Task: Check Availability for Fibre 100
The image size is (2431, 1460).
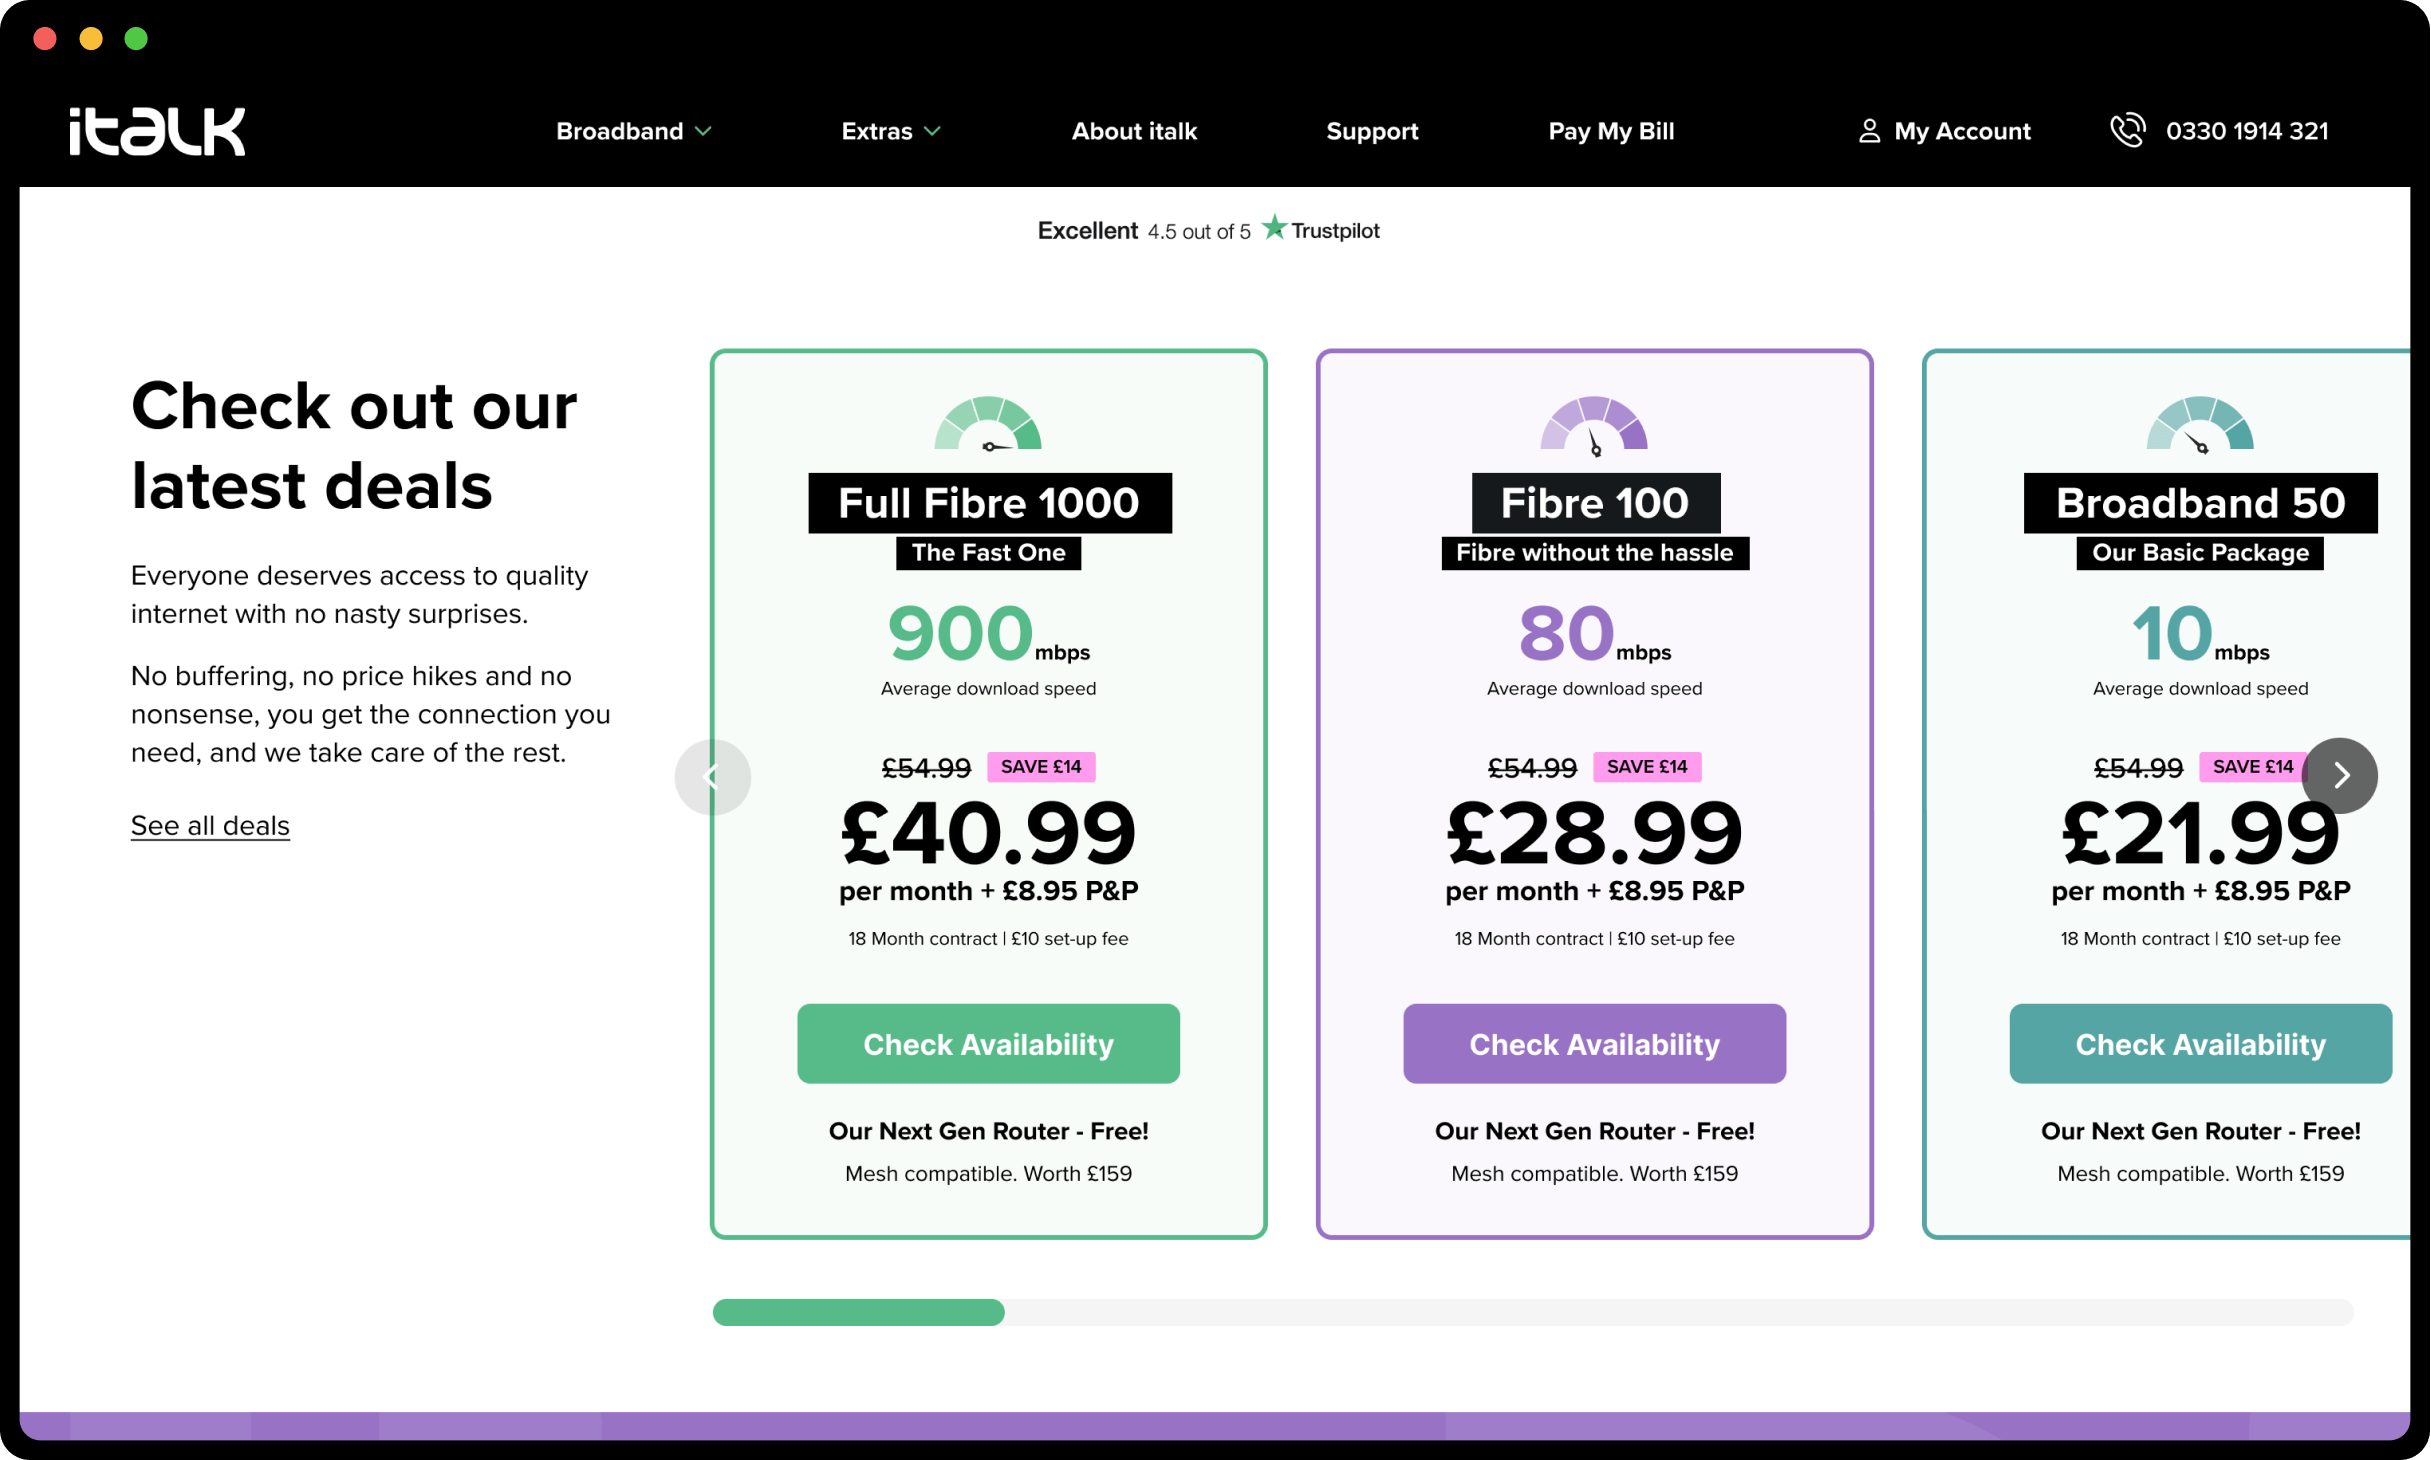Action: [1594, 1044]
